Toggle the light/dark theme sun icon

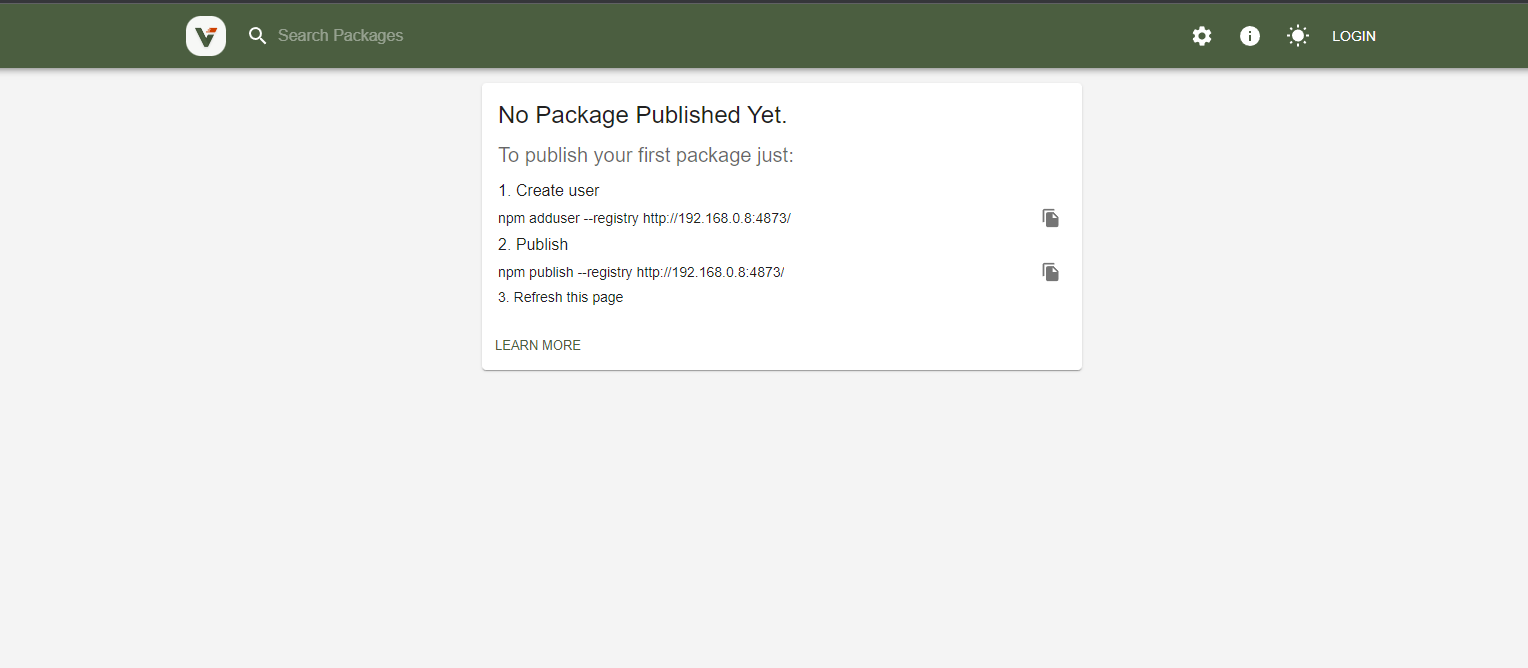1298,36
